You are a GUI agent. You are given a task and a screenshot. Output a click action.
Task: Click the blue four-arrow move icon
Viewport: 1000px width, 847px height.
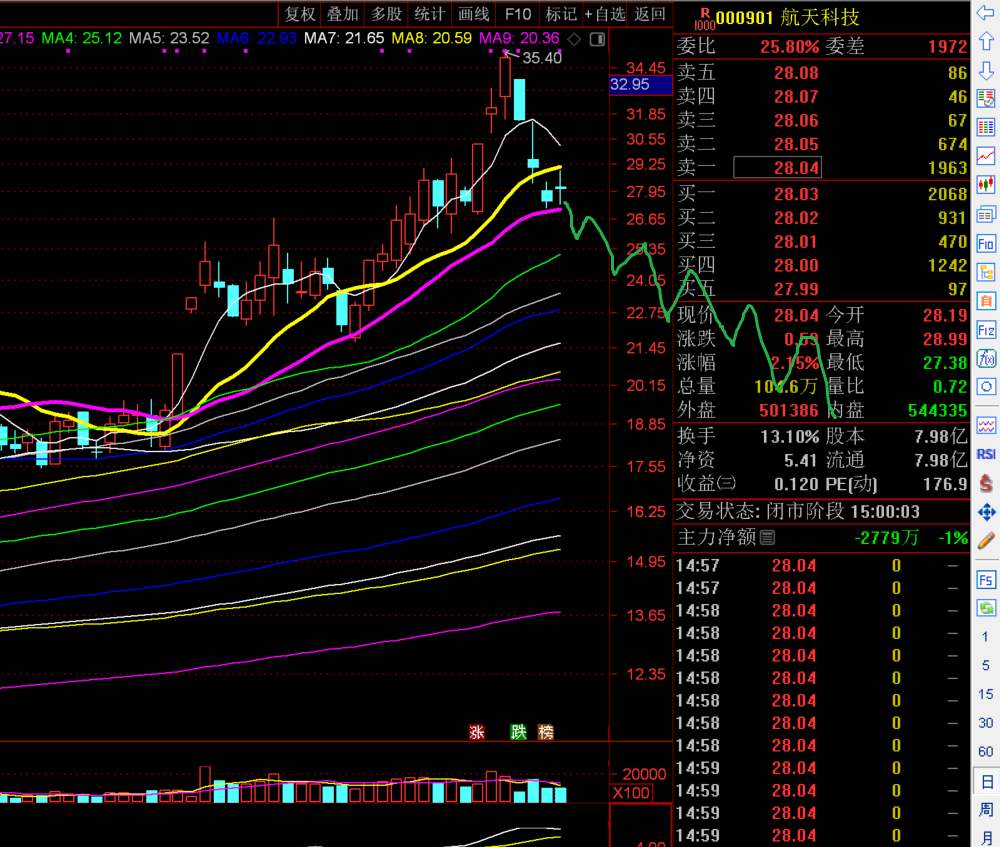986,512
